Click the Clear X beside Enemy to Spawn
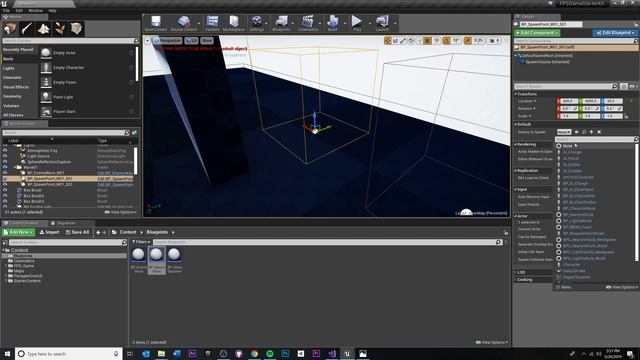 click(599, 132)
